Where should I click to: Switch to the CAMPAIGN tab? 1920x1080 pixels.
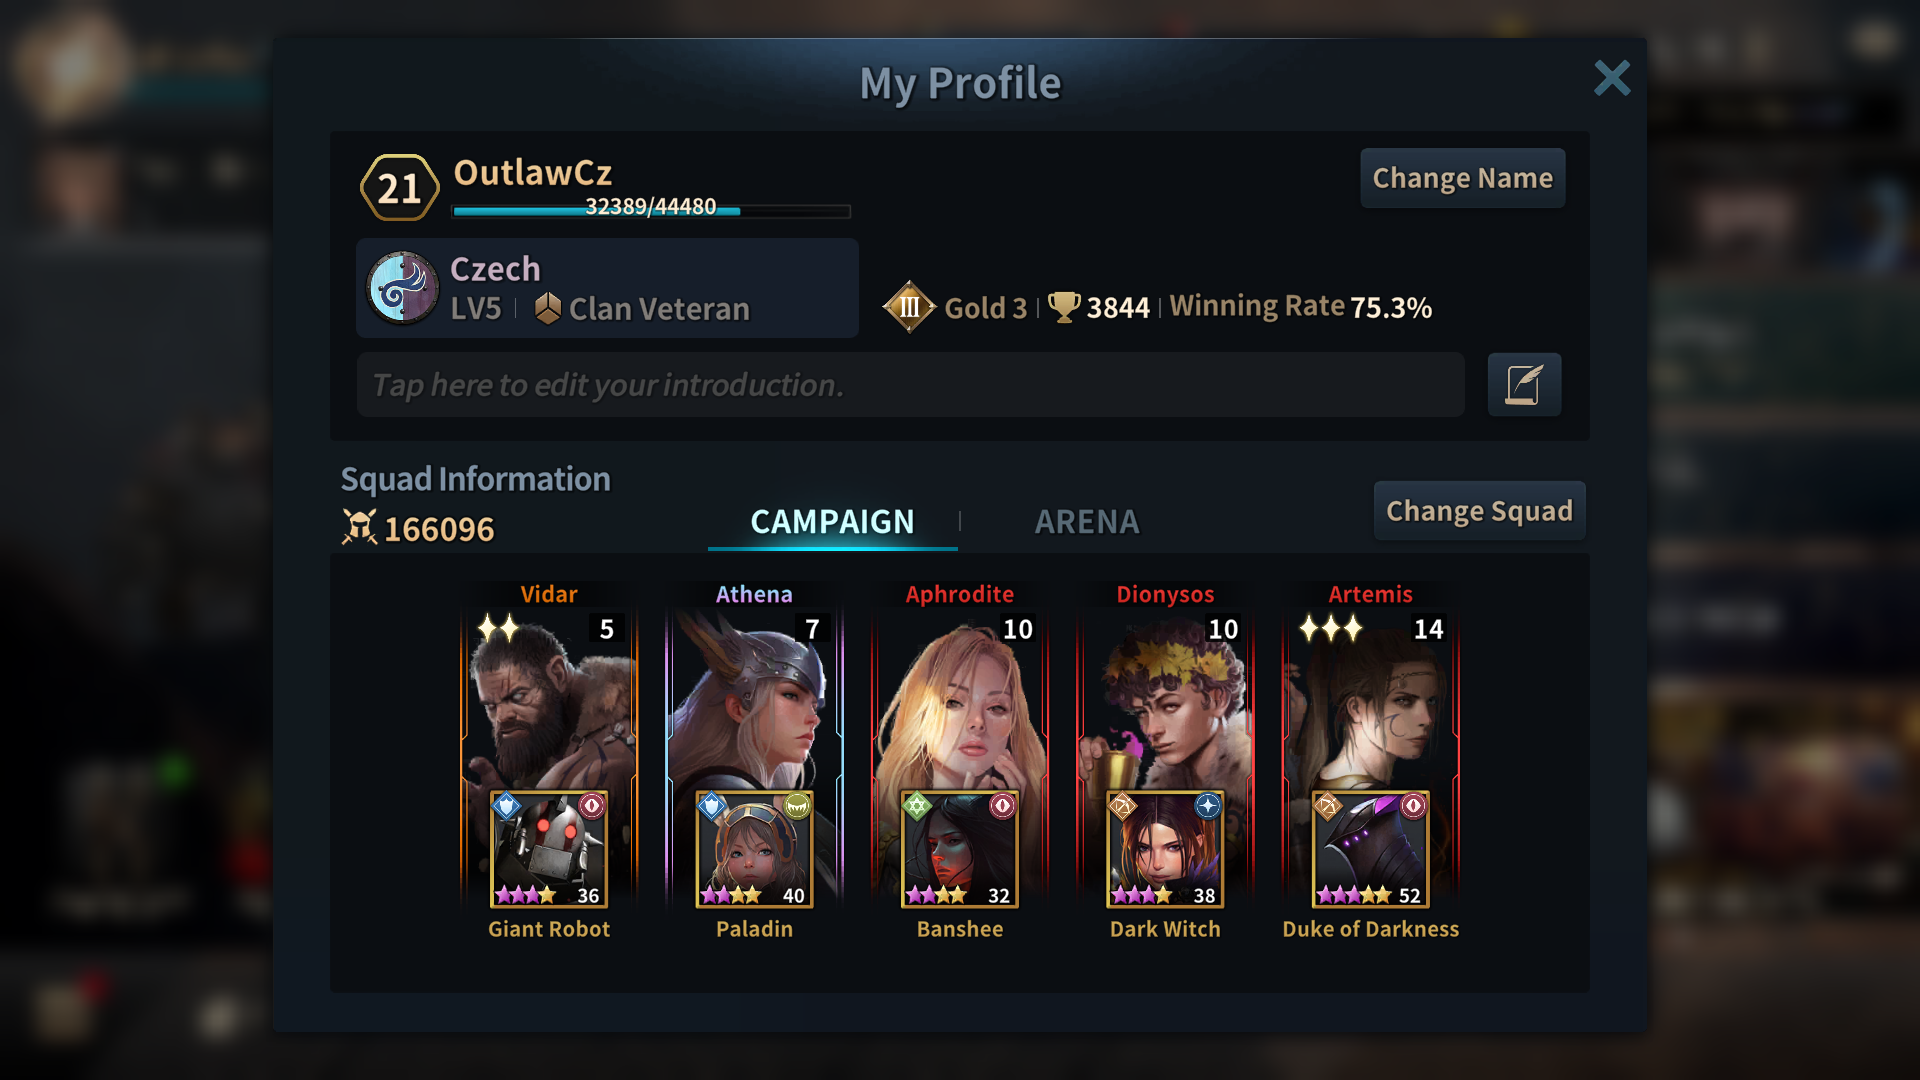832,522
